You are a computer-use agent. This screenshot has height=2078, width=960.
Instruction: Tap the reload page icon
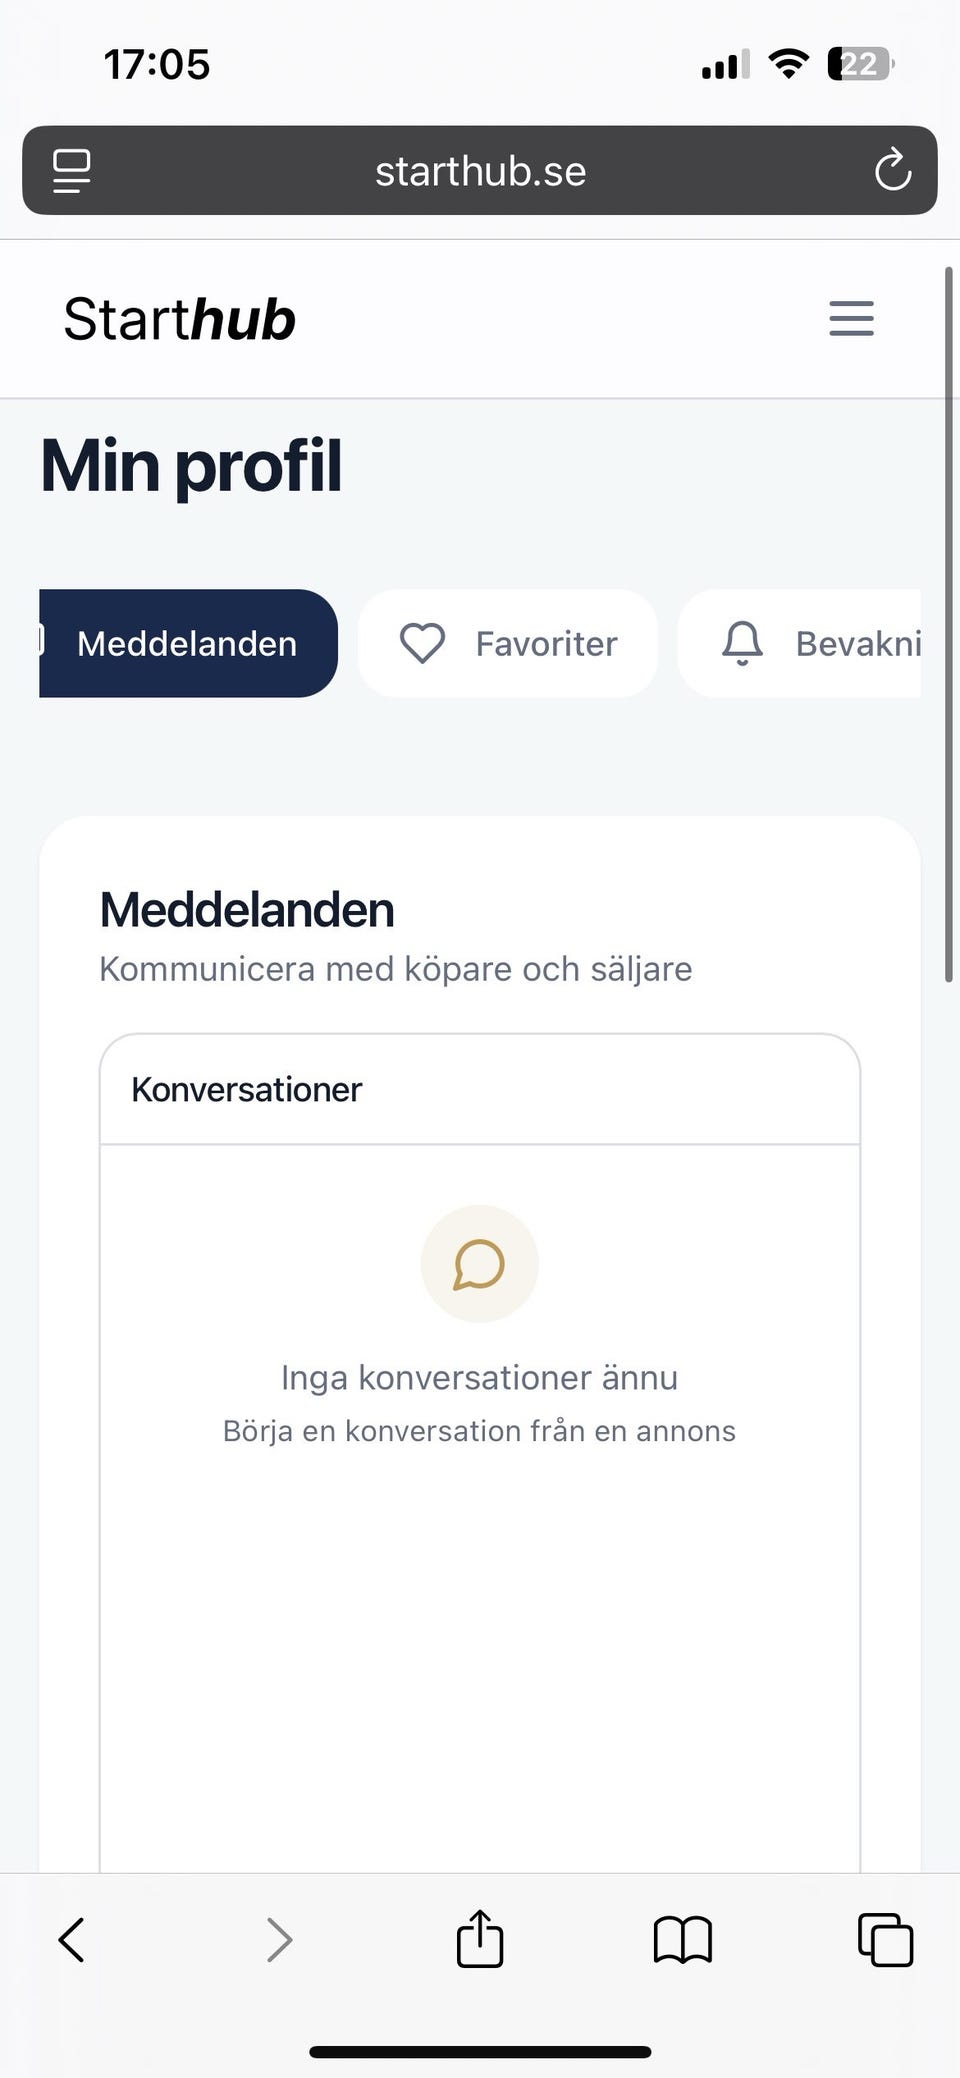892,170
